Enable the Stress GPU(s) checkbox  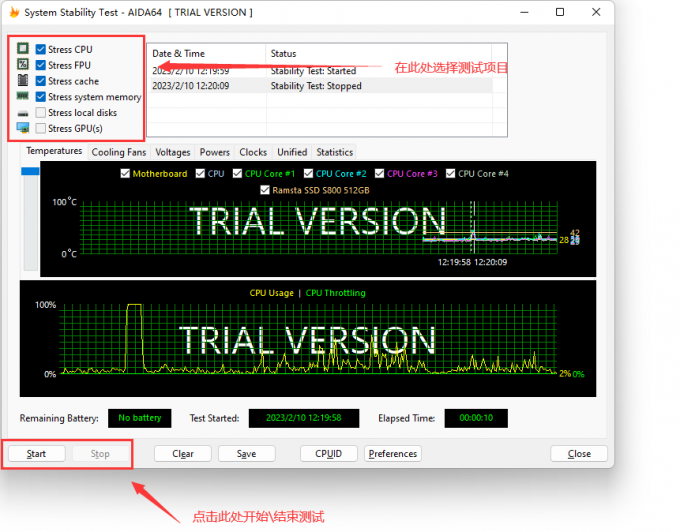pos(40,128)
